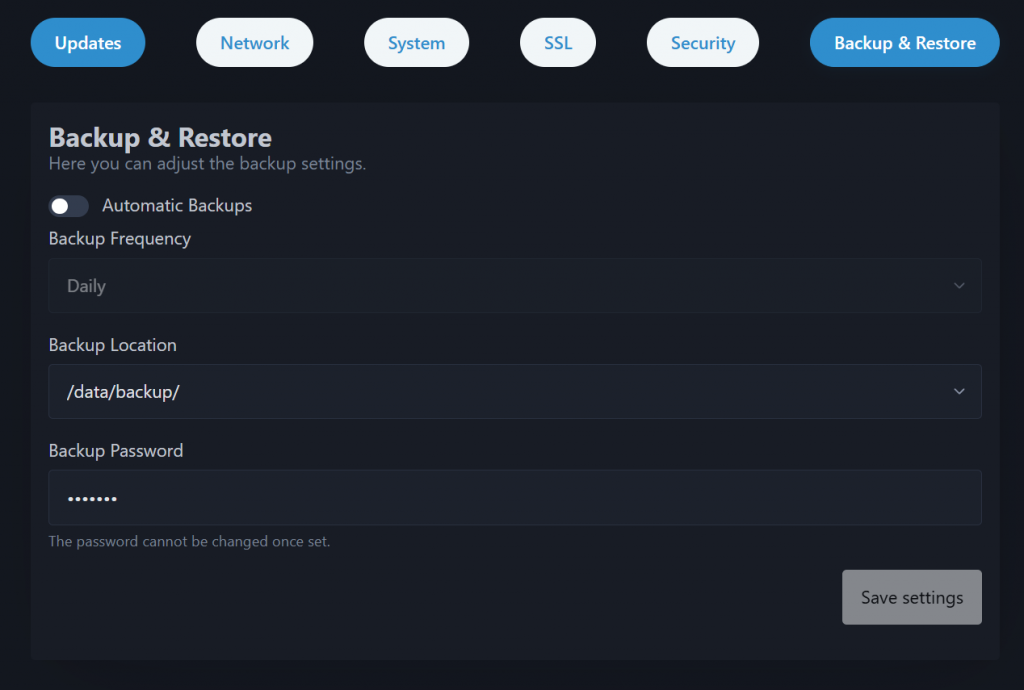
Task: Click the chevron arrow in Backup Location
Action: 959,392
